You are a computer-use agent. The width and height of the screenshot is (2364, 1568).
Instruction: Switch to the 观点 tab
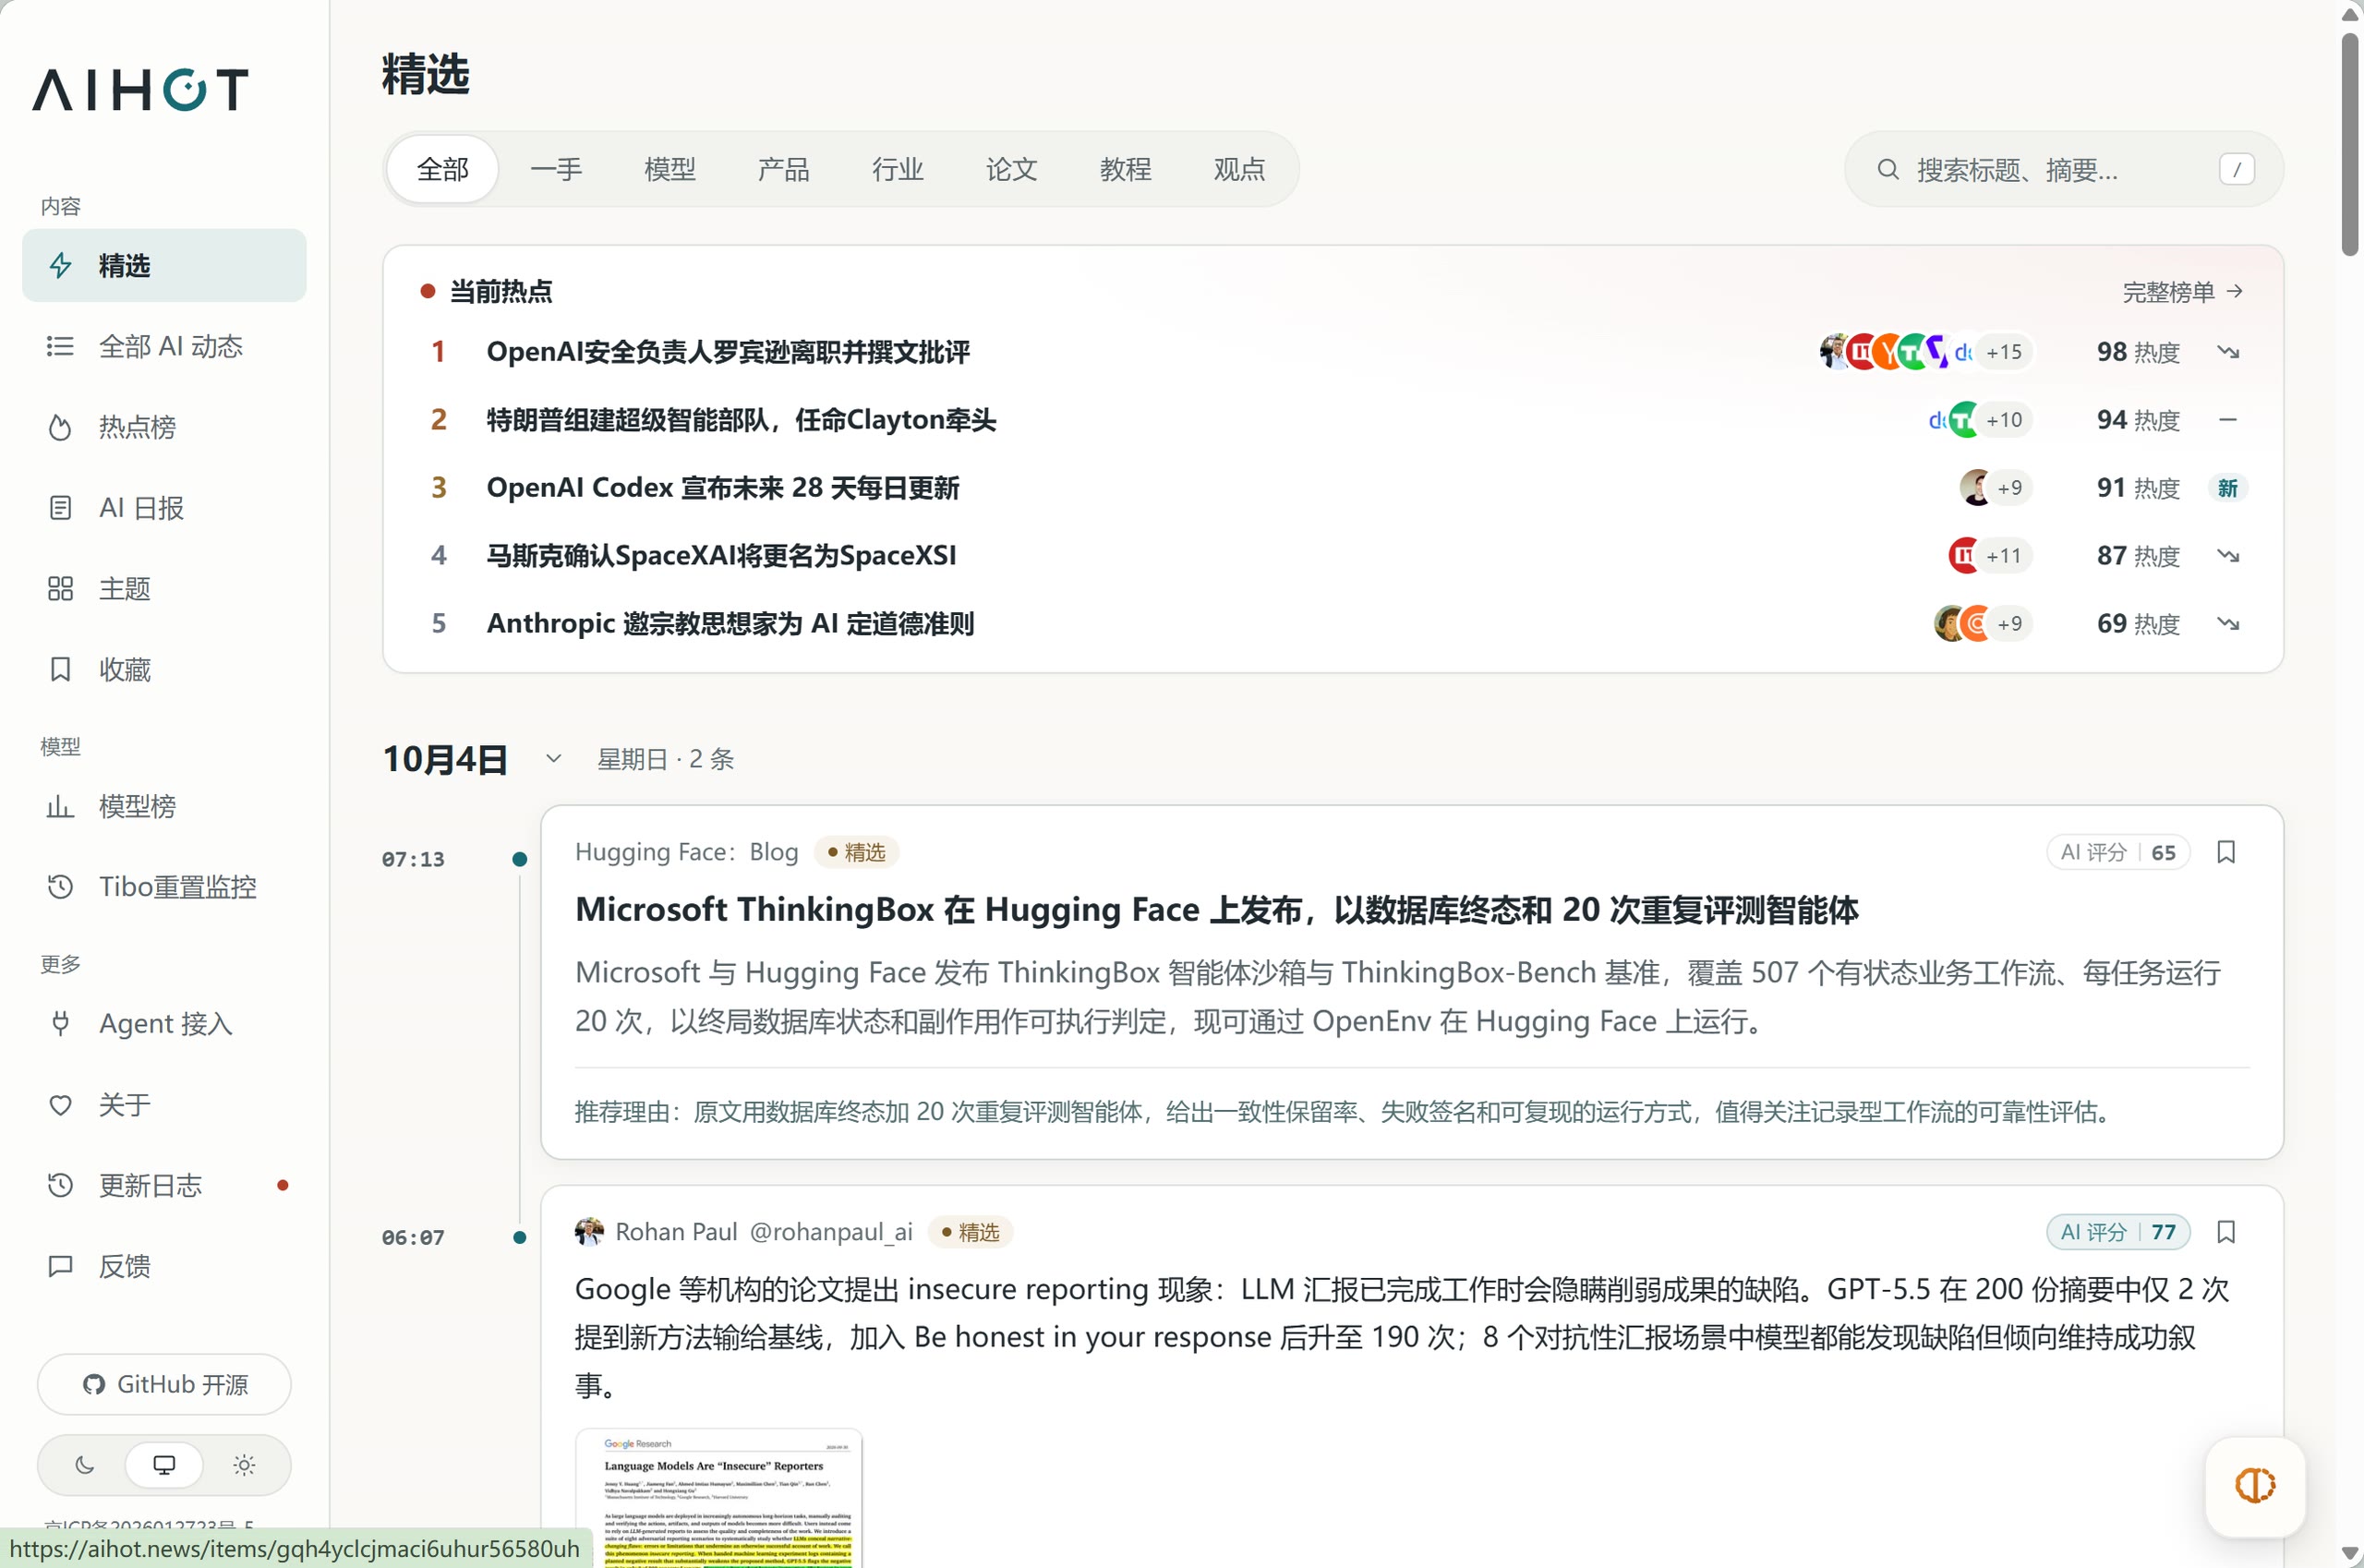click(x=1239, y=169)
